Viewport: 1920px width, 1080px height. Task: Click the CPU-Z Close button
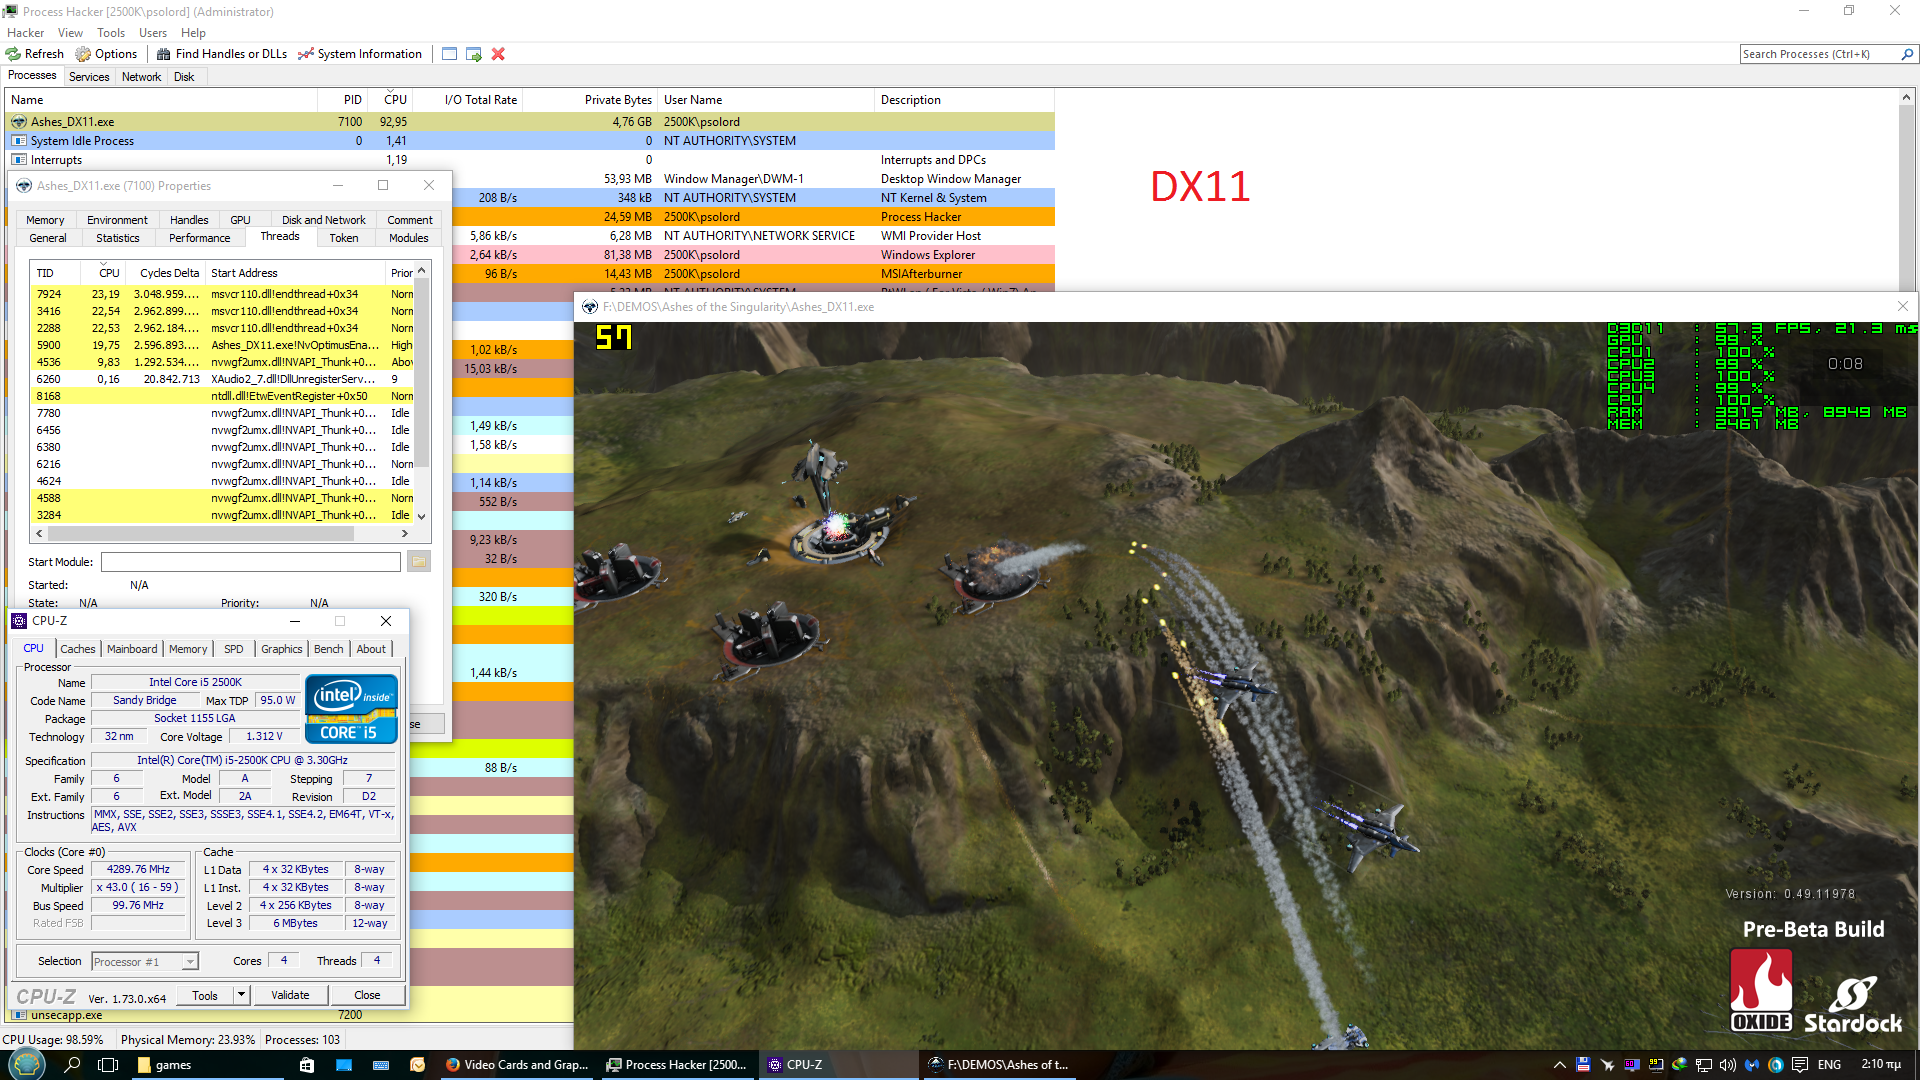(x=367, y=995)
